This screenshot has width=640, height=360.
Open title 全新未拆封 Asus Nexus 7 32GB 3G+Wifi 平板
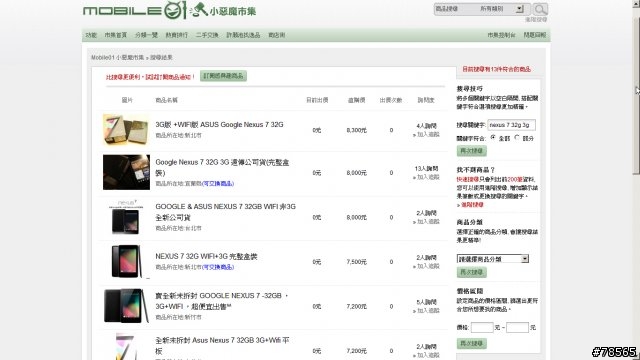[222, 345]
